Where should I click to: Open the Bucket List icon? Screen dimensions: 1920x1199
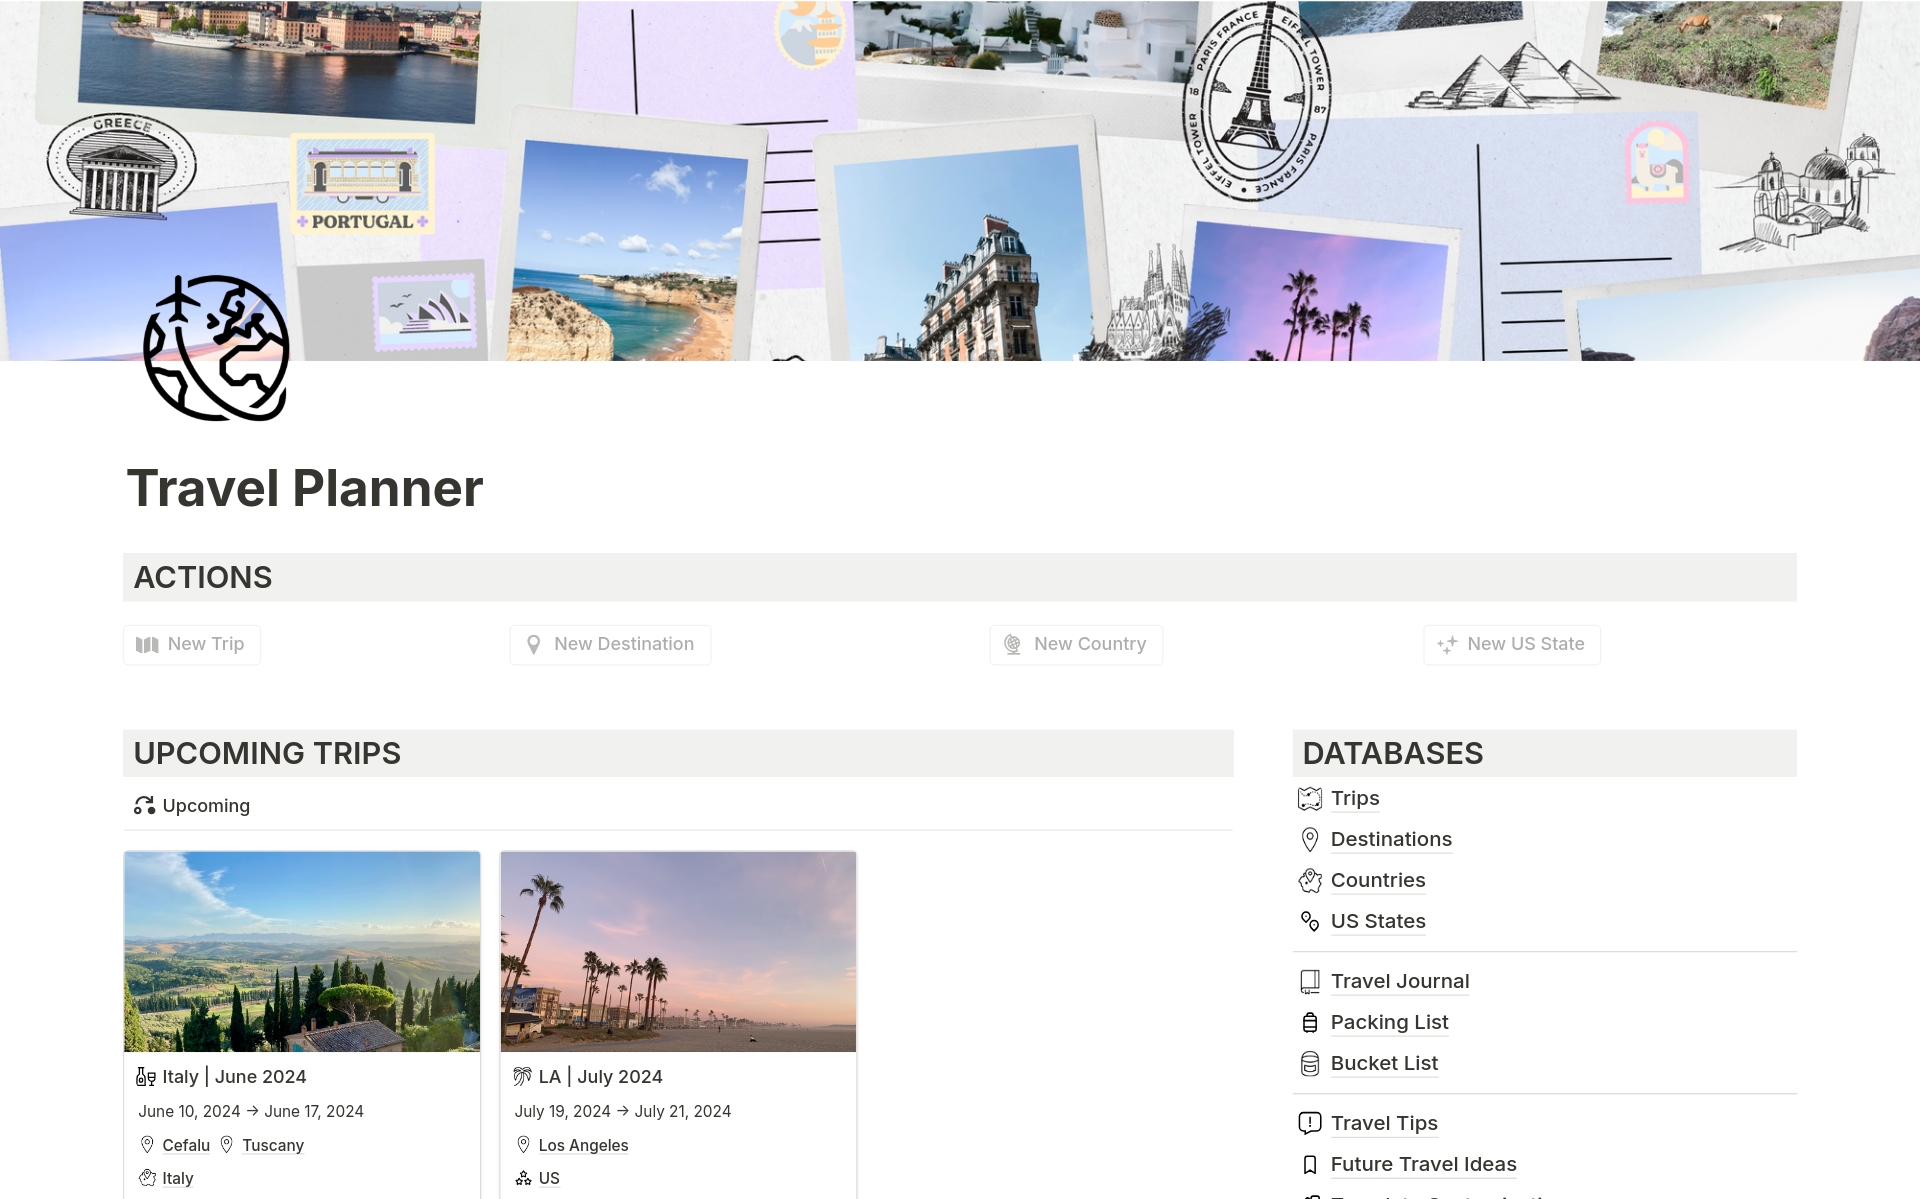coord(1308,1062)
